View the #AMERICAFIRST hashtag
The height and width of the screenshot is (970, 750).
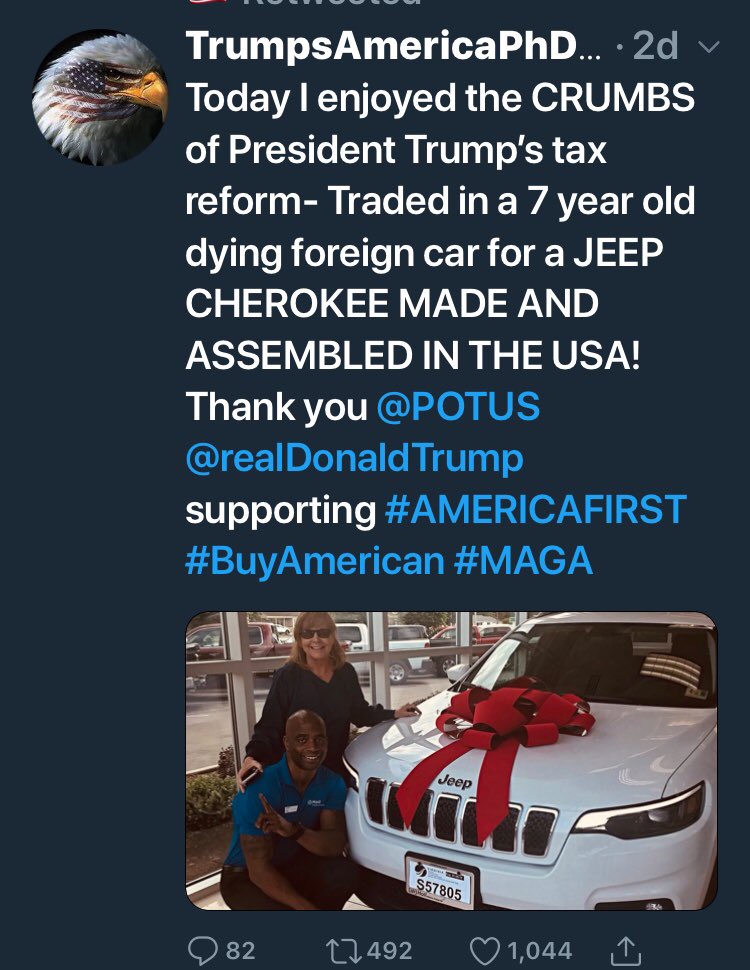tap(535, 510)
